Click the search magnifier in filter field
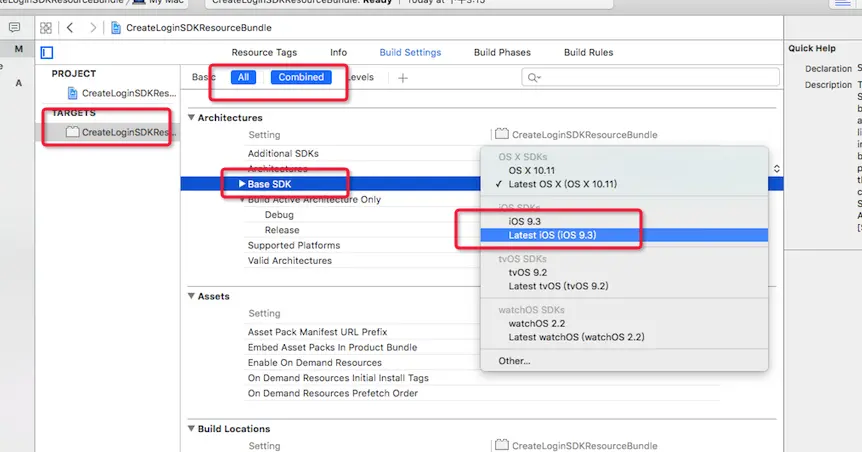862x452 pixels. pyautogui.click(x=533, y=78)
